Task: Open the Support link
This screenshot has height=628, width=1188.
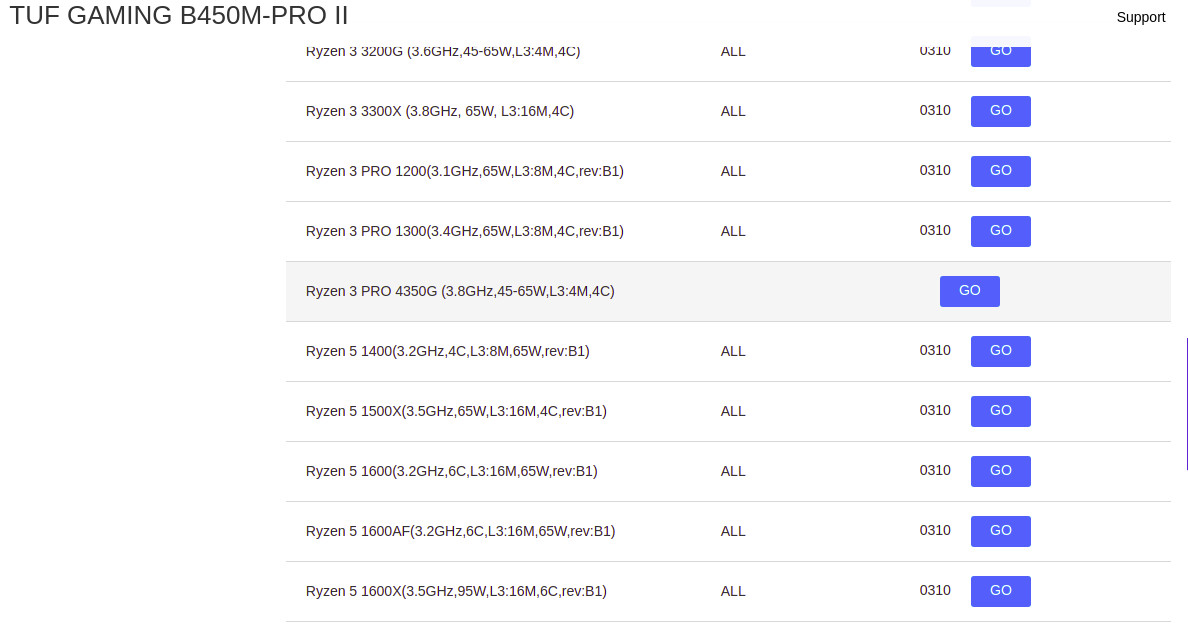Action: pos(1140,17)
